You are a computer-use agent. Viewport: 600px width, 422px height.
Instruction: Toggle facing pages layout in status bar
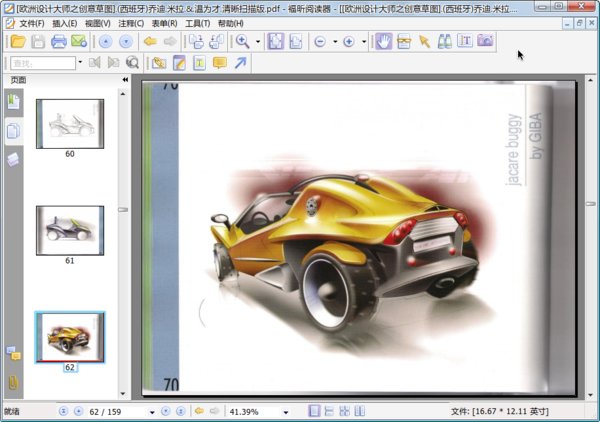pos(344,411)
